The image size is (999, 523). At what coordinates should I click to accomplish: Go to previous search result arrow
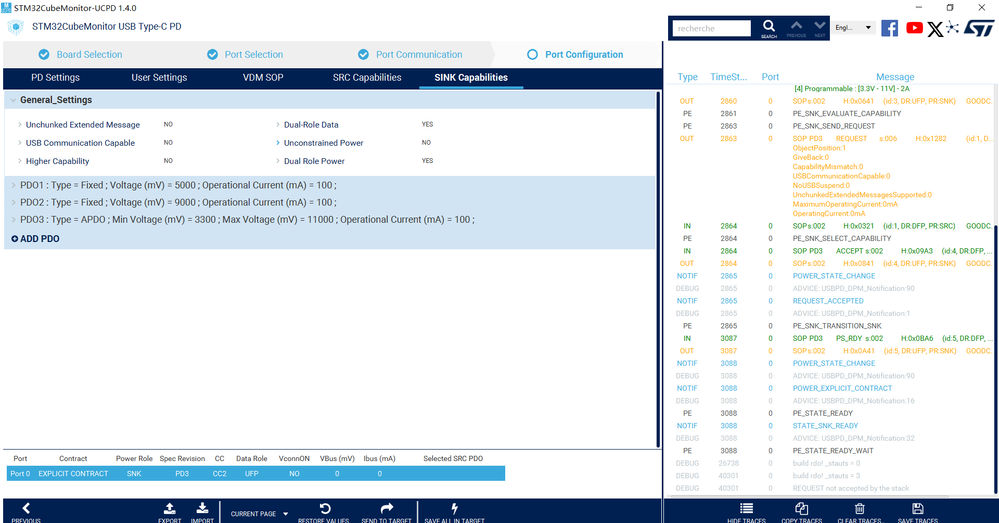click(x=796, y=25)
